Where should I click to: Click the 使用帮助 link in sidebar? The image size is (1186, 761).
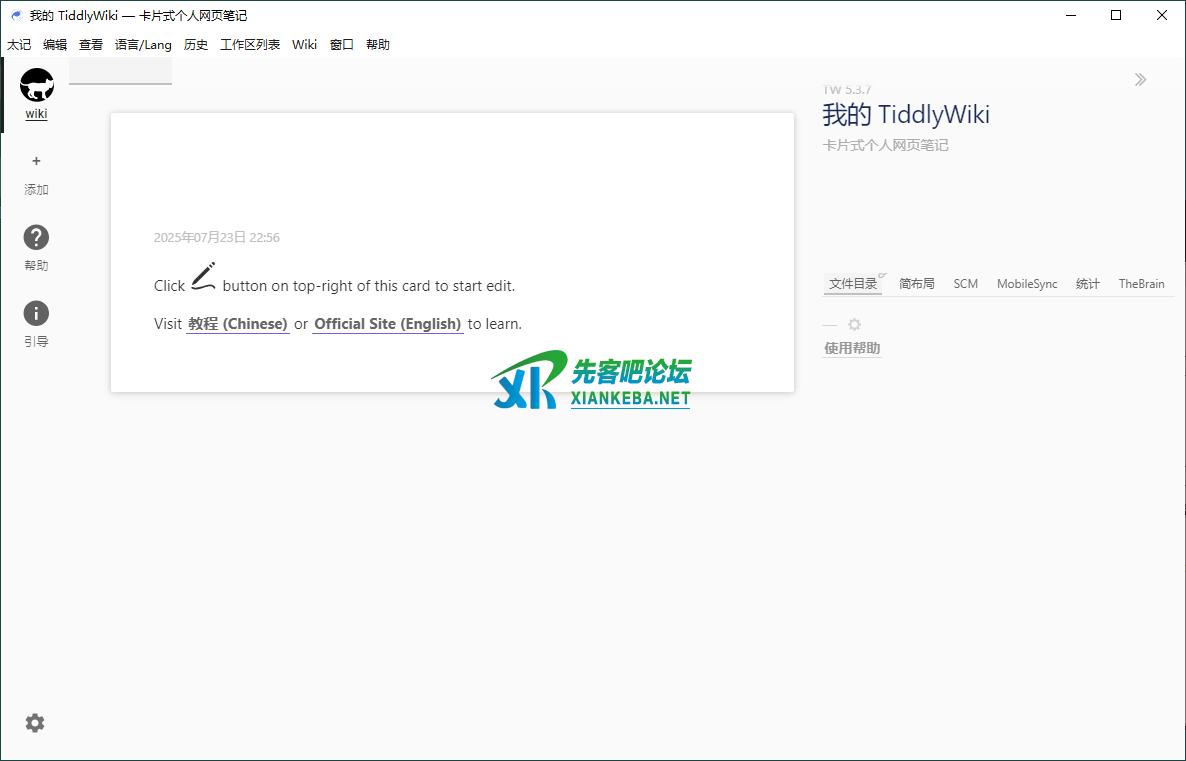pos(852,349)
